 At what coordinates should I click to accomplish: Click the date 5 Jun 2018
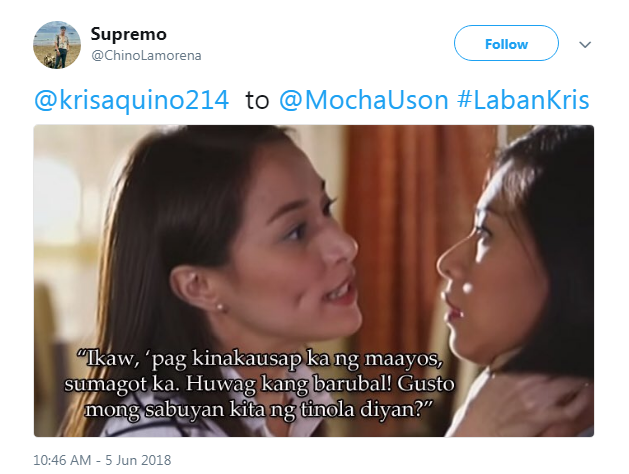(x=138, y=460)
